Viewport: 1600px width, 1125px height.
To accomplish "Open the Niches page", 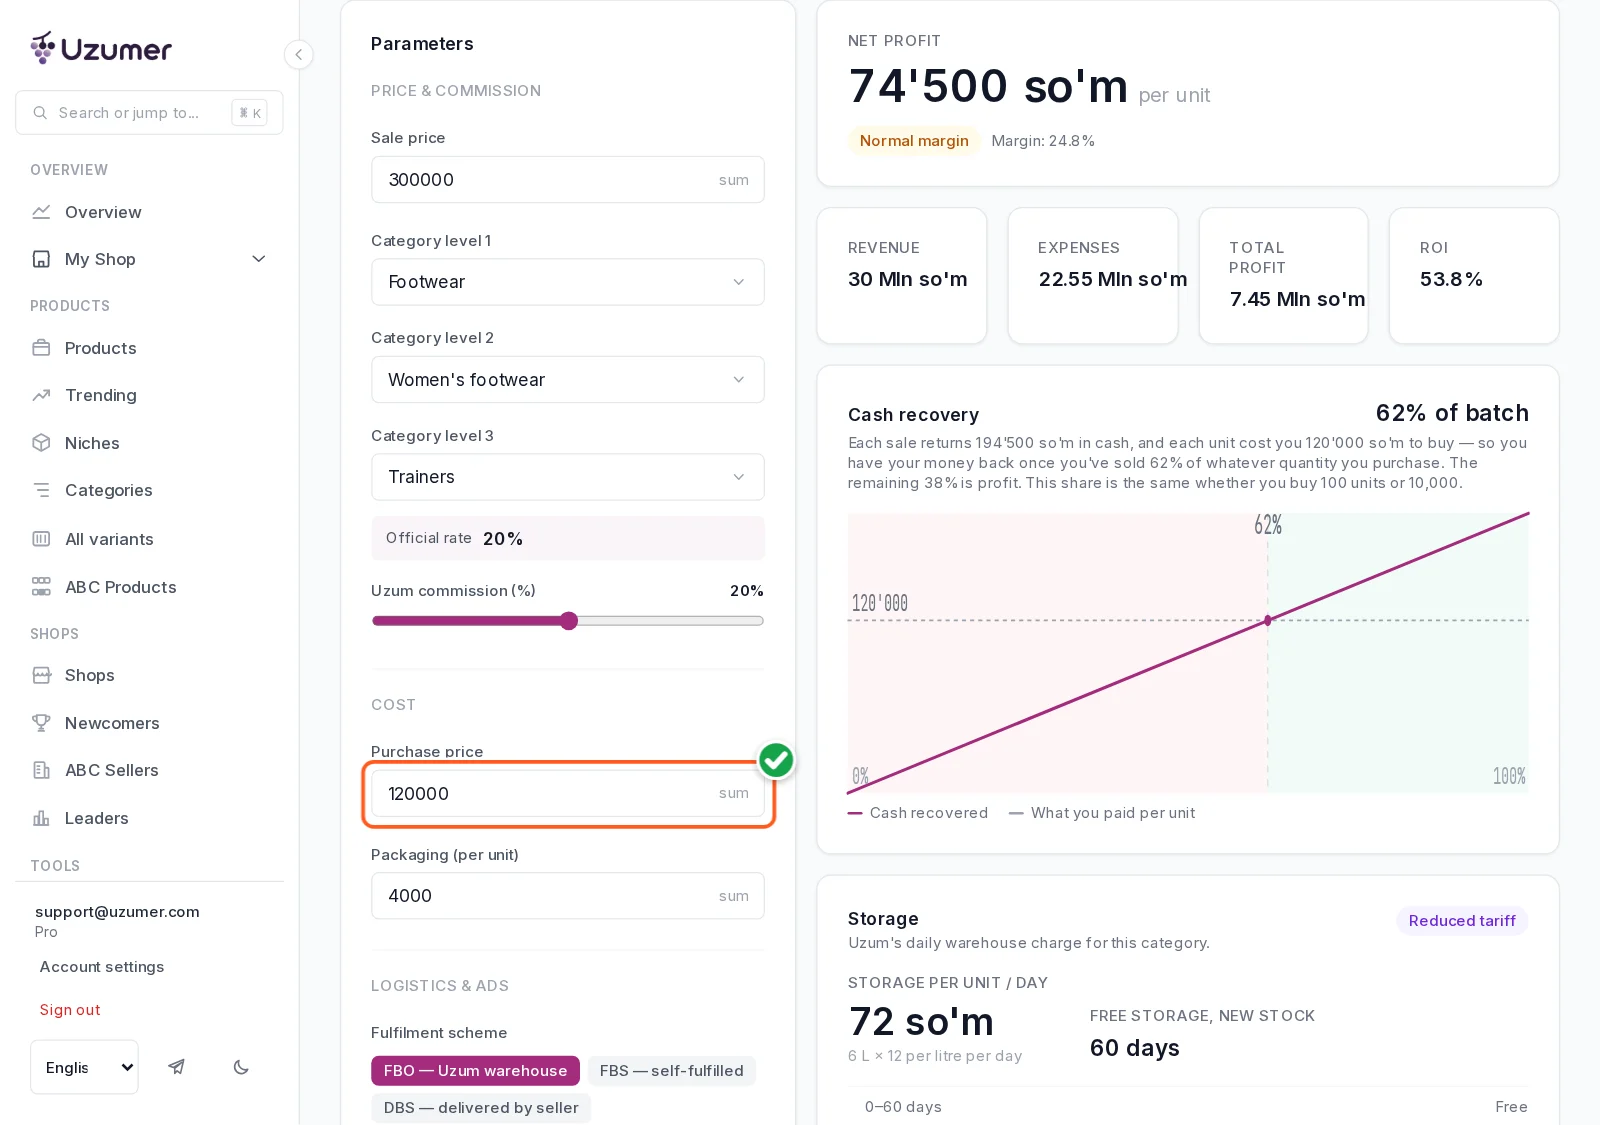I will [x=150, y=443].
